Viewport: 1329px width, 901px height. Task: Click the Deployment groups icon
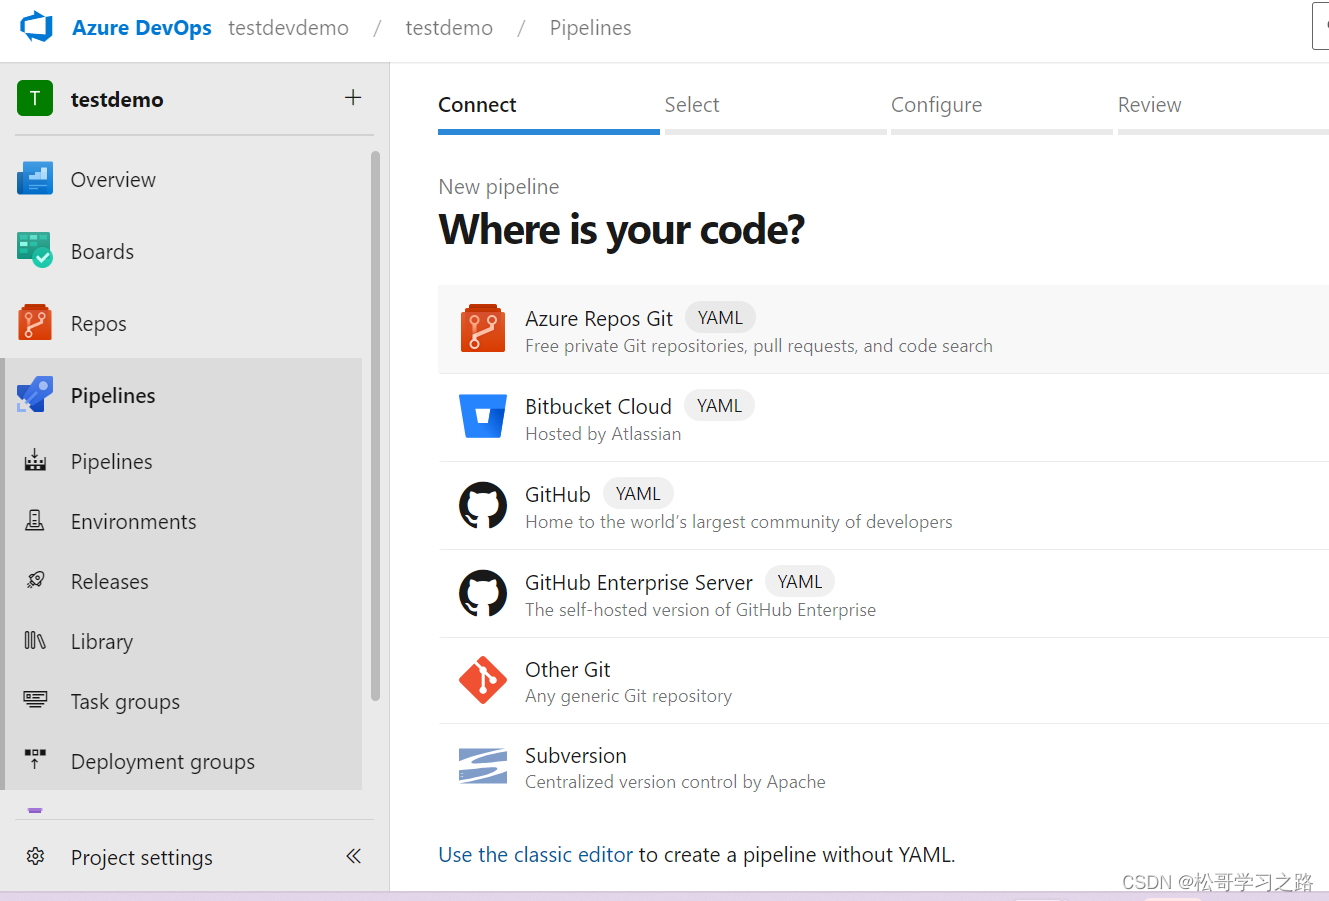[35, 759]
